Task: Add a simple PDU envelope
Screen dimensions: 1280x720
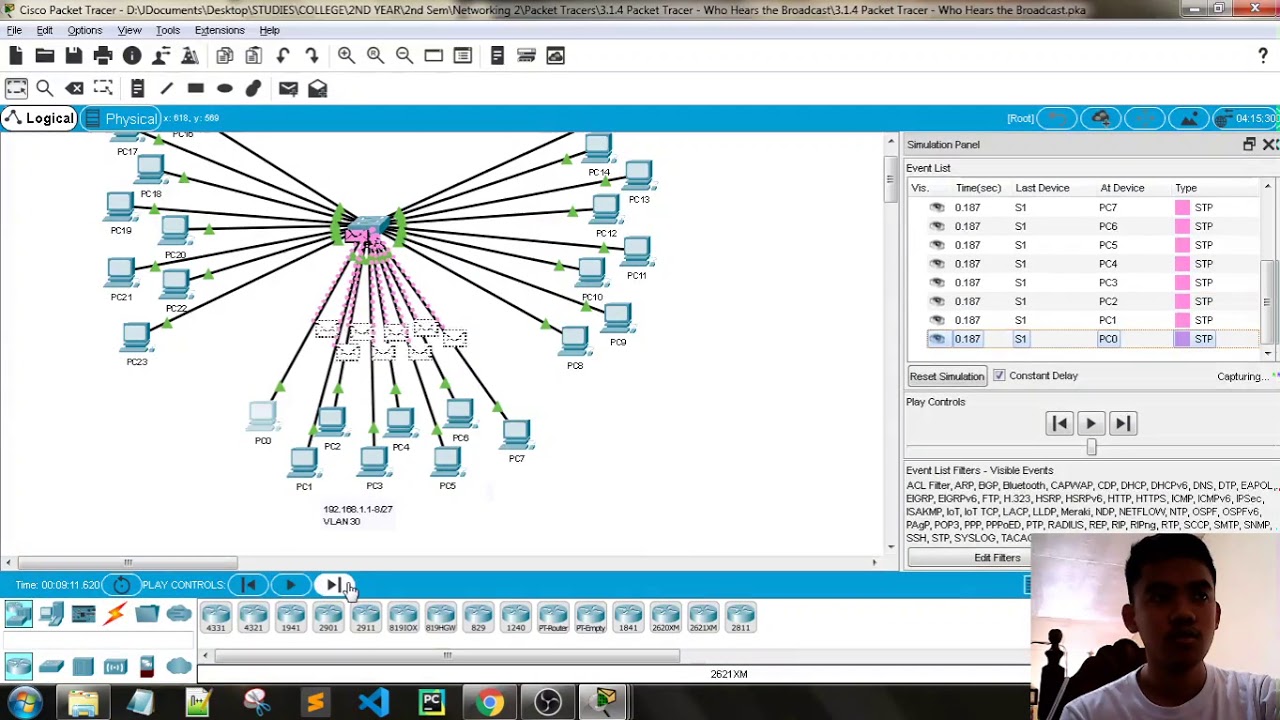Action: tap(288, 89)
